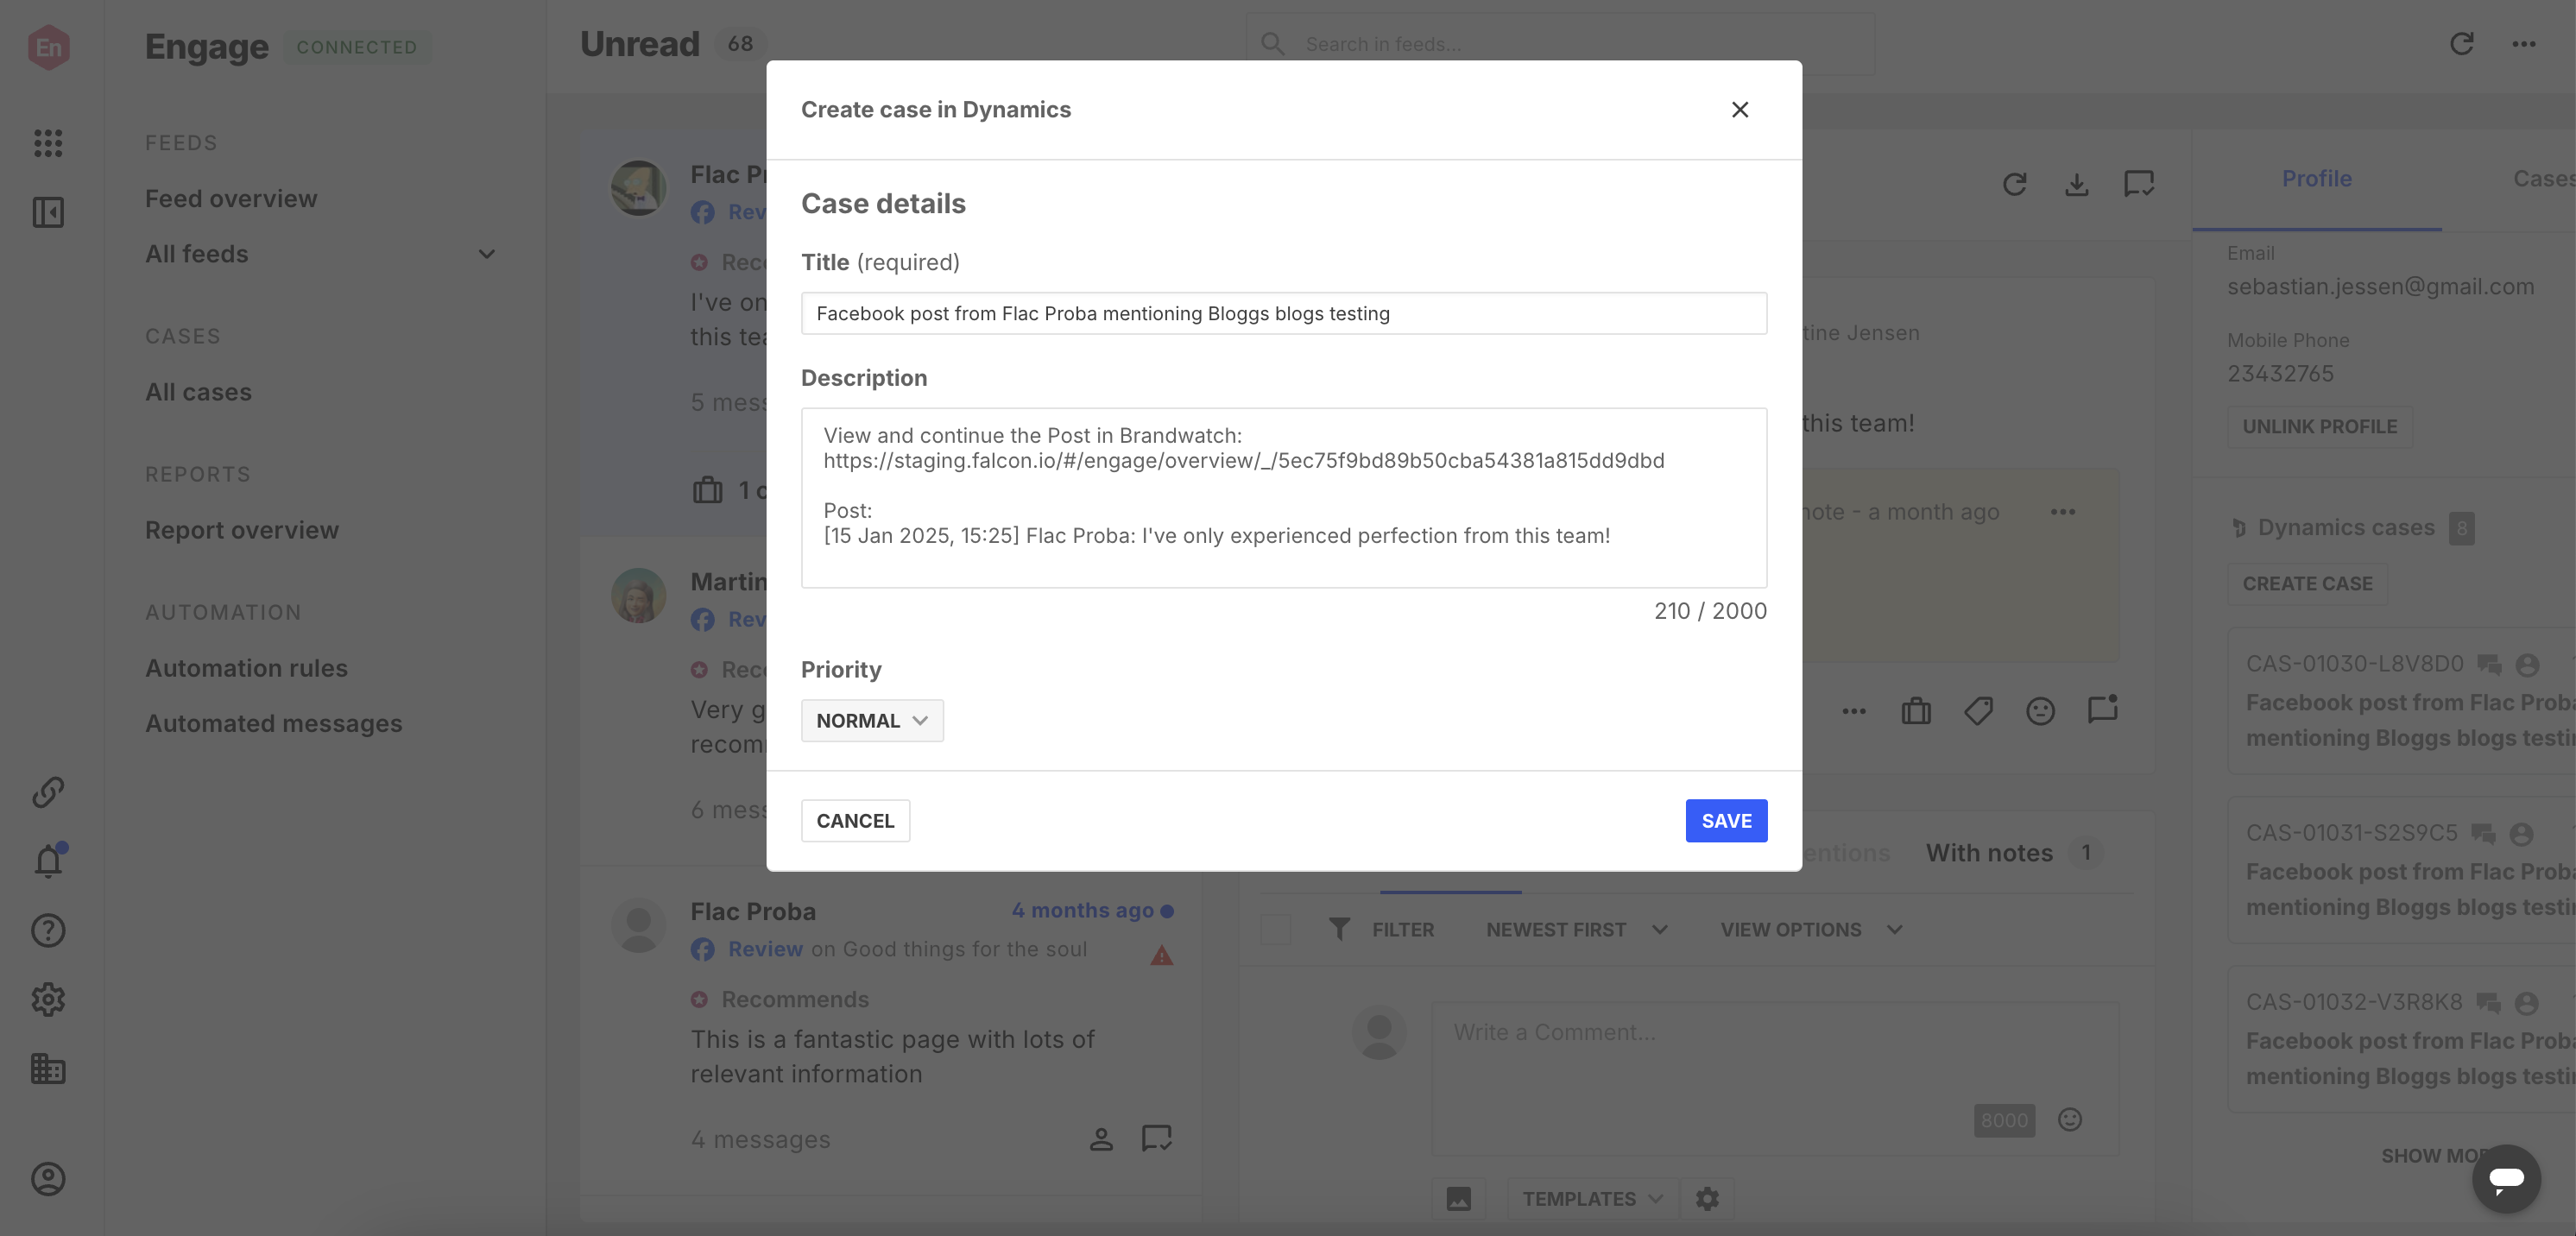
Task: Open the apps grid icon
Action: pyautogui.click(x=48, y=143)
